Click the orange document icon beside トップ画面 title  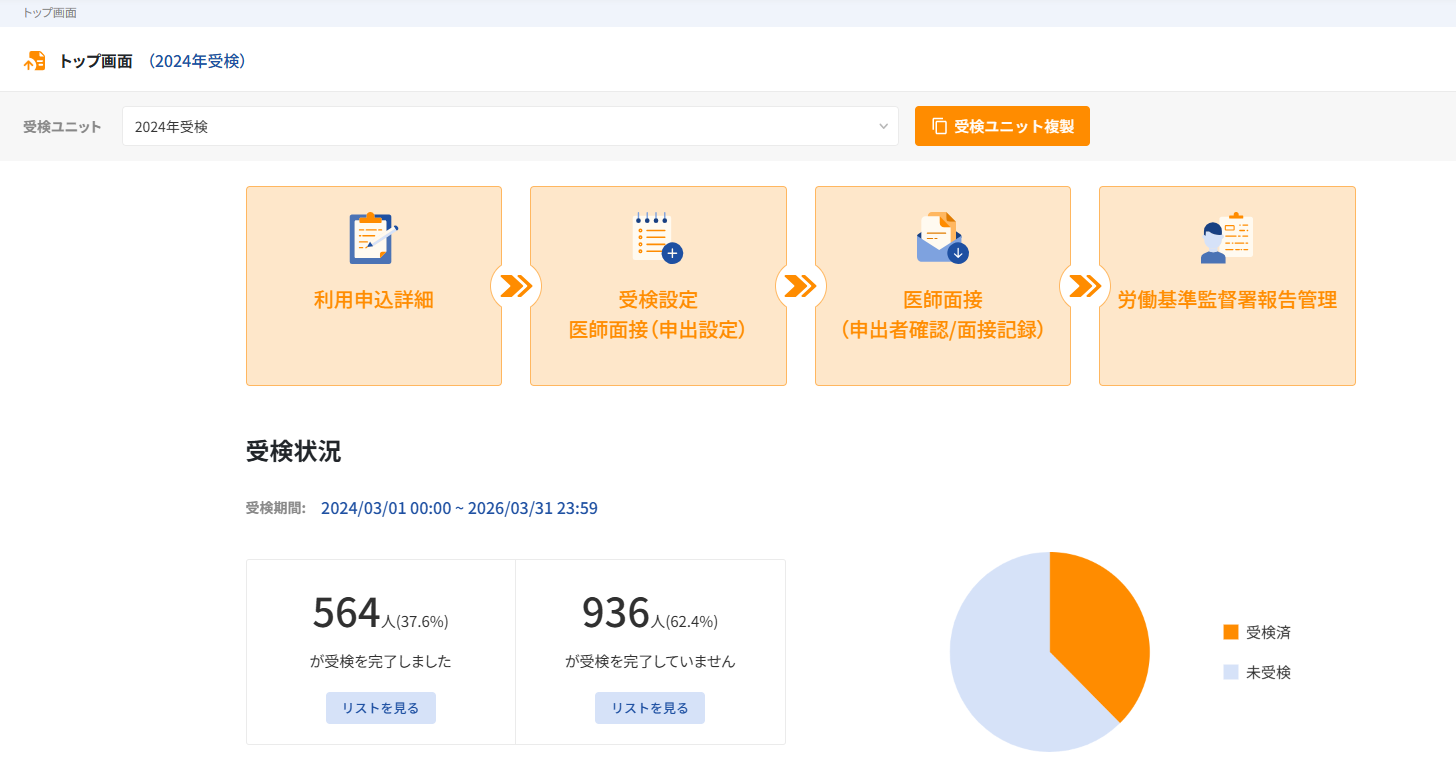click(35, 61)
